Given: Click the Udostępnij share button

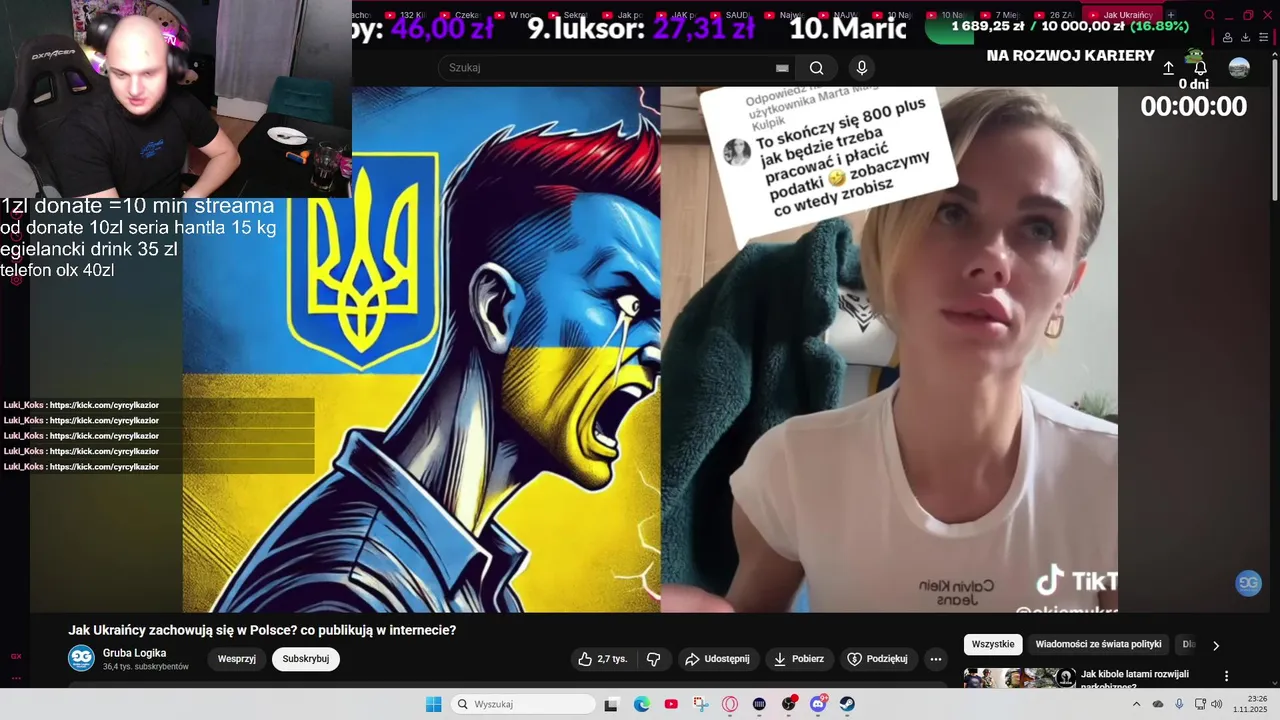Looking at the screenshot, I should (718, 659).
